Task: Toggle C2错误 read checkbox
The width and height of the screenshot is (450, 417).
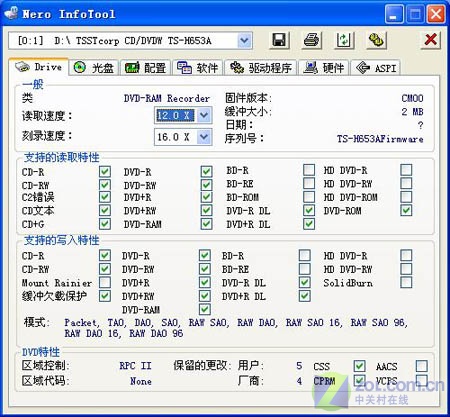Action: 105,197
